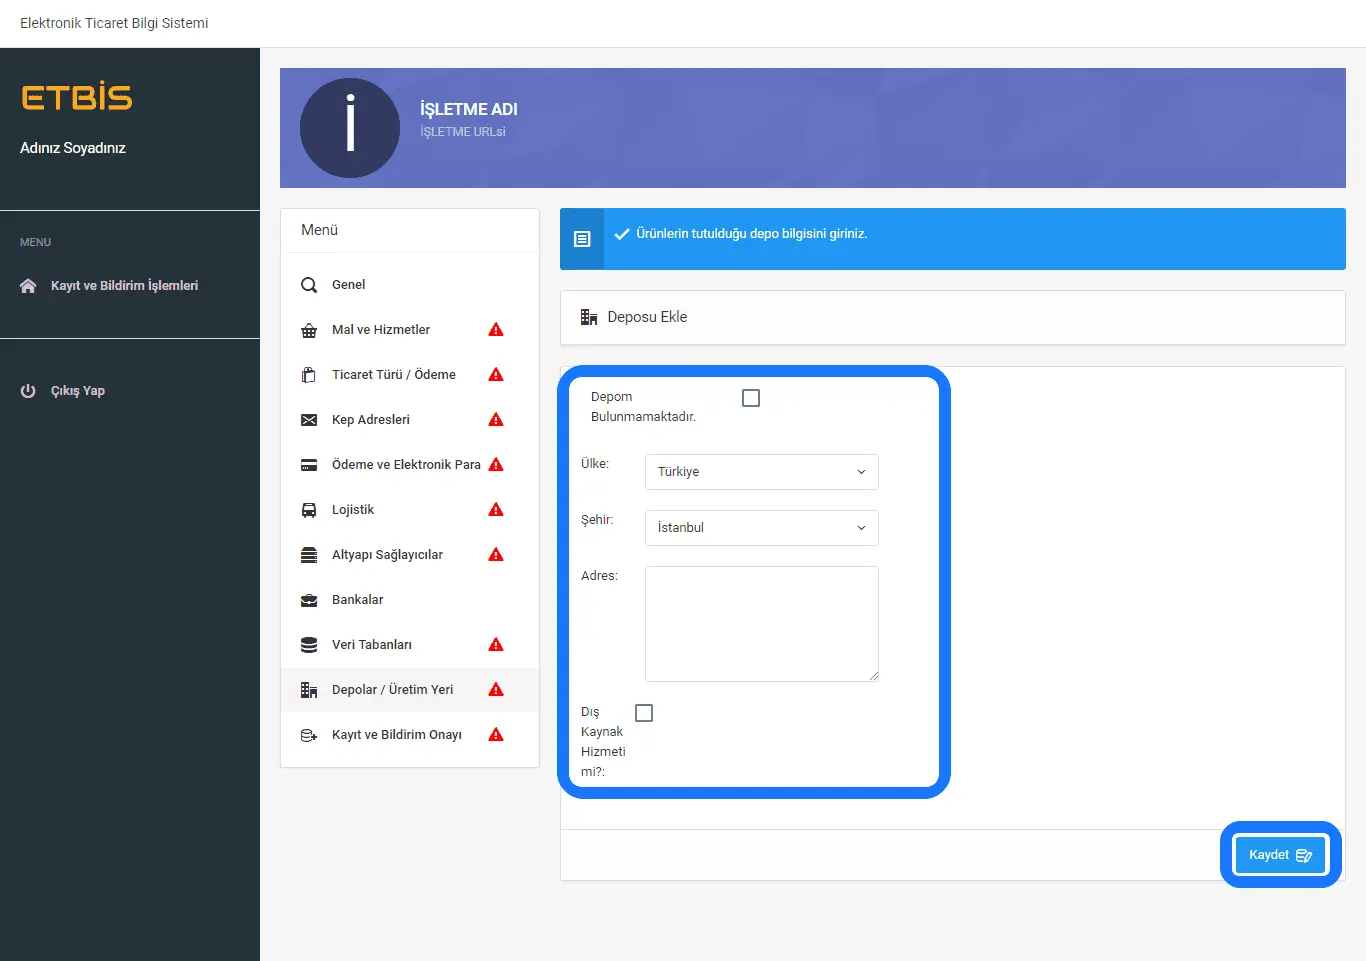The width and height of the screenshot is (1366, 961).
Task: Click the envelope icon for Kep Adresleri
Action: (x=309, y=420)
